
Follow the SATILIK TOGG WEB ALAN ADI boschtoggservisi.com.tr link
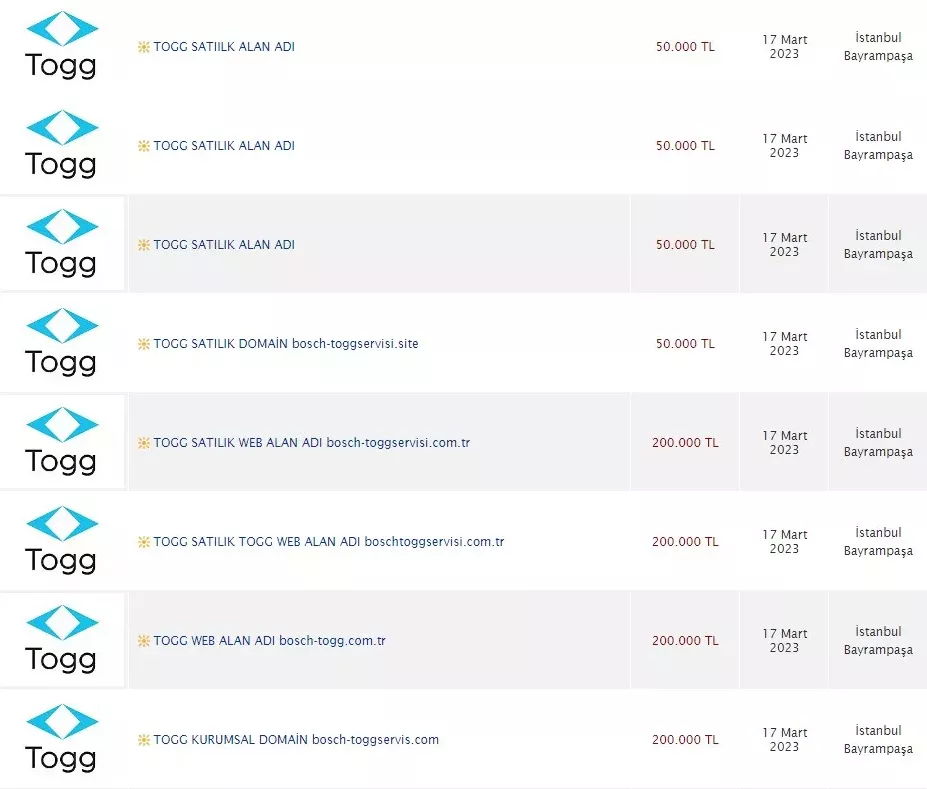[x=328, y=542]
